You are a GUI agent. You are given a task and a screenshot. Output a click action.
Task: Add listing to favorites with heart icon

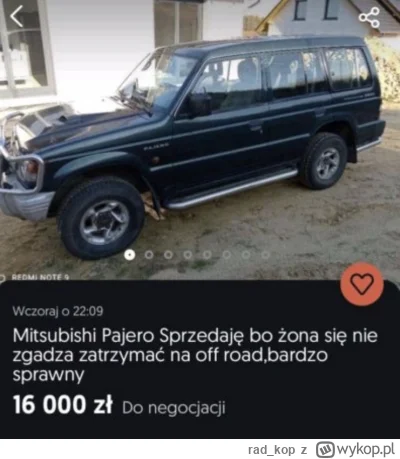[x=362, y=284]
